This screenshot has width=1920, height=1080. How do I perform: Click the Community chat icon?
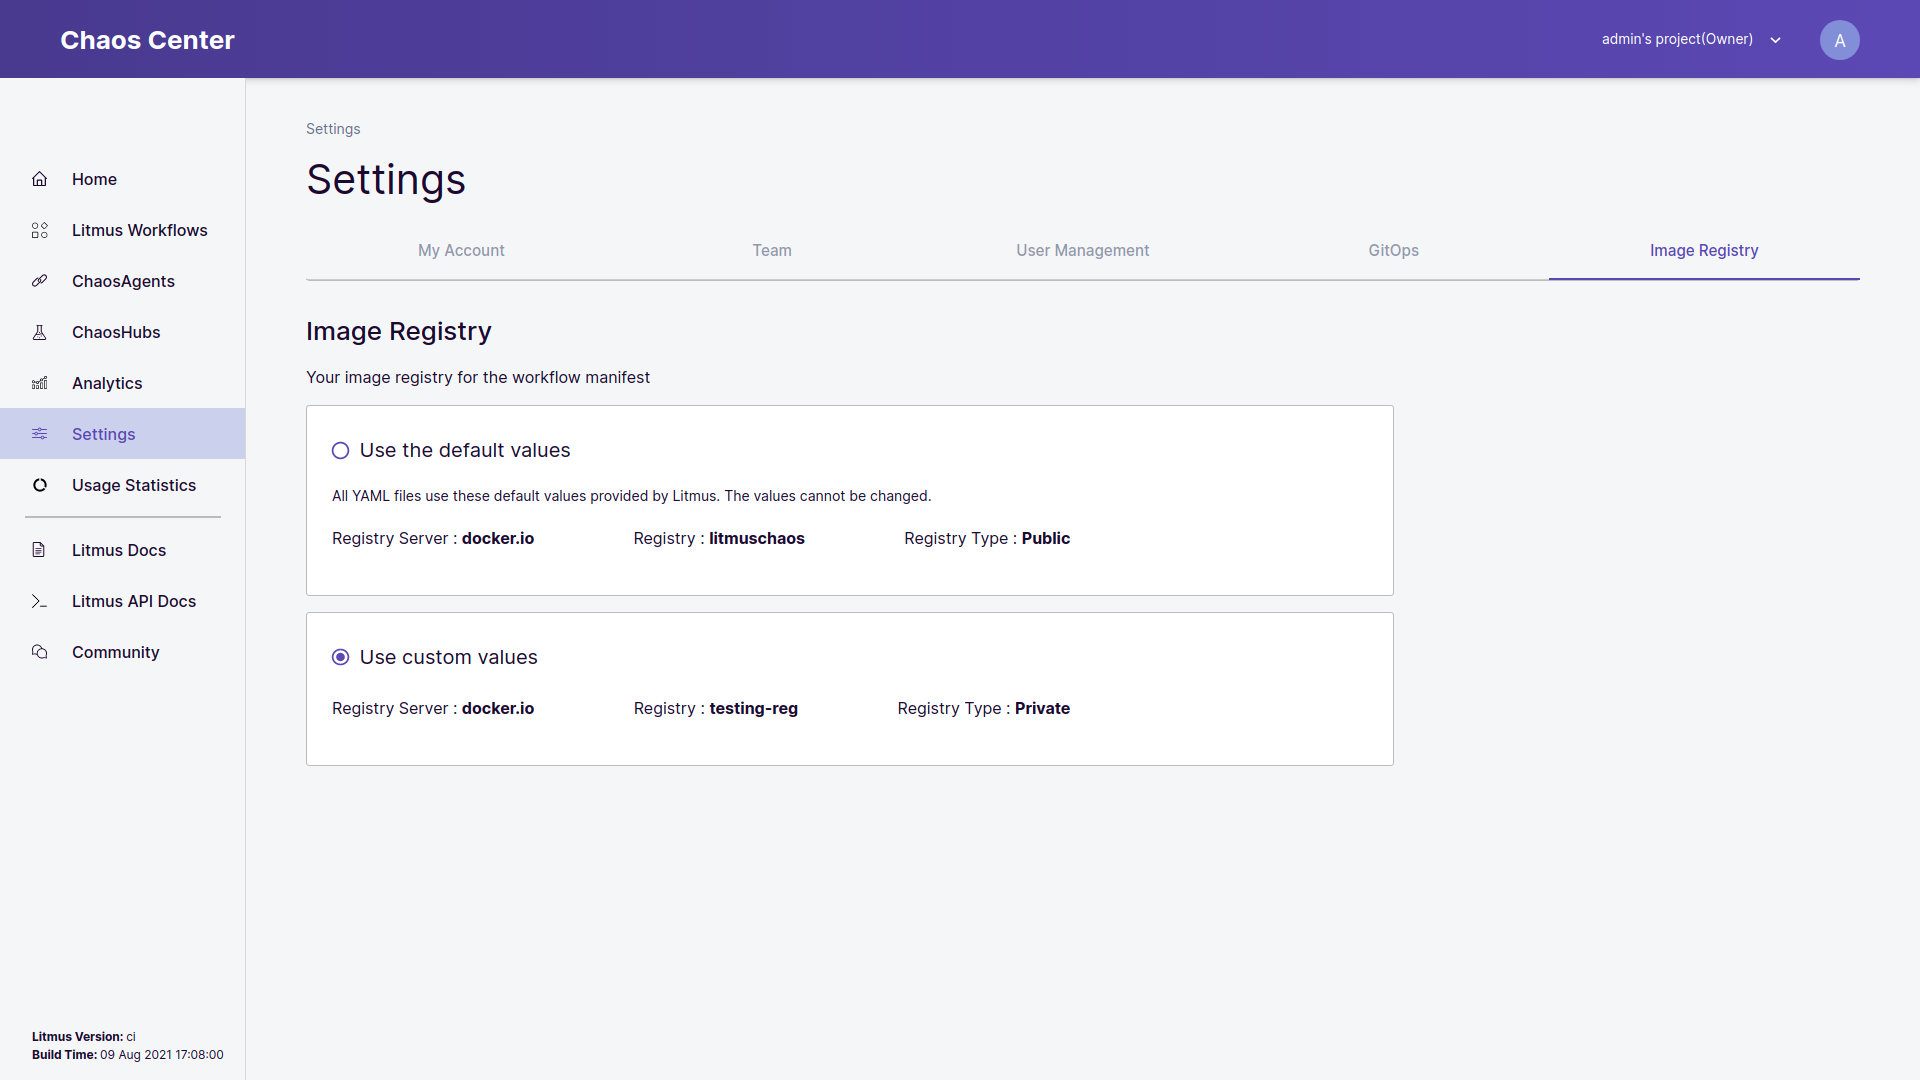click(x=40, y=652)
